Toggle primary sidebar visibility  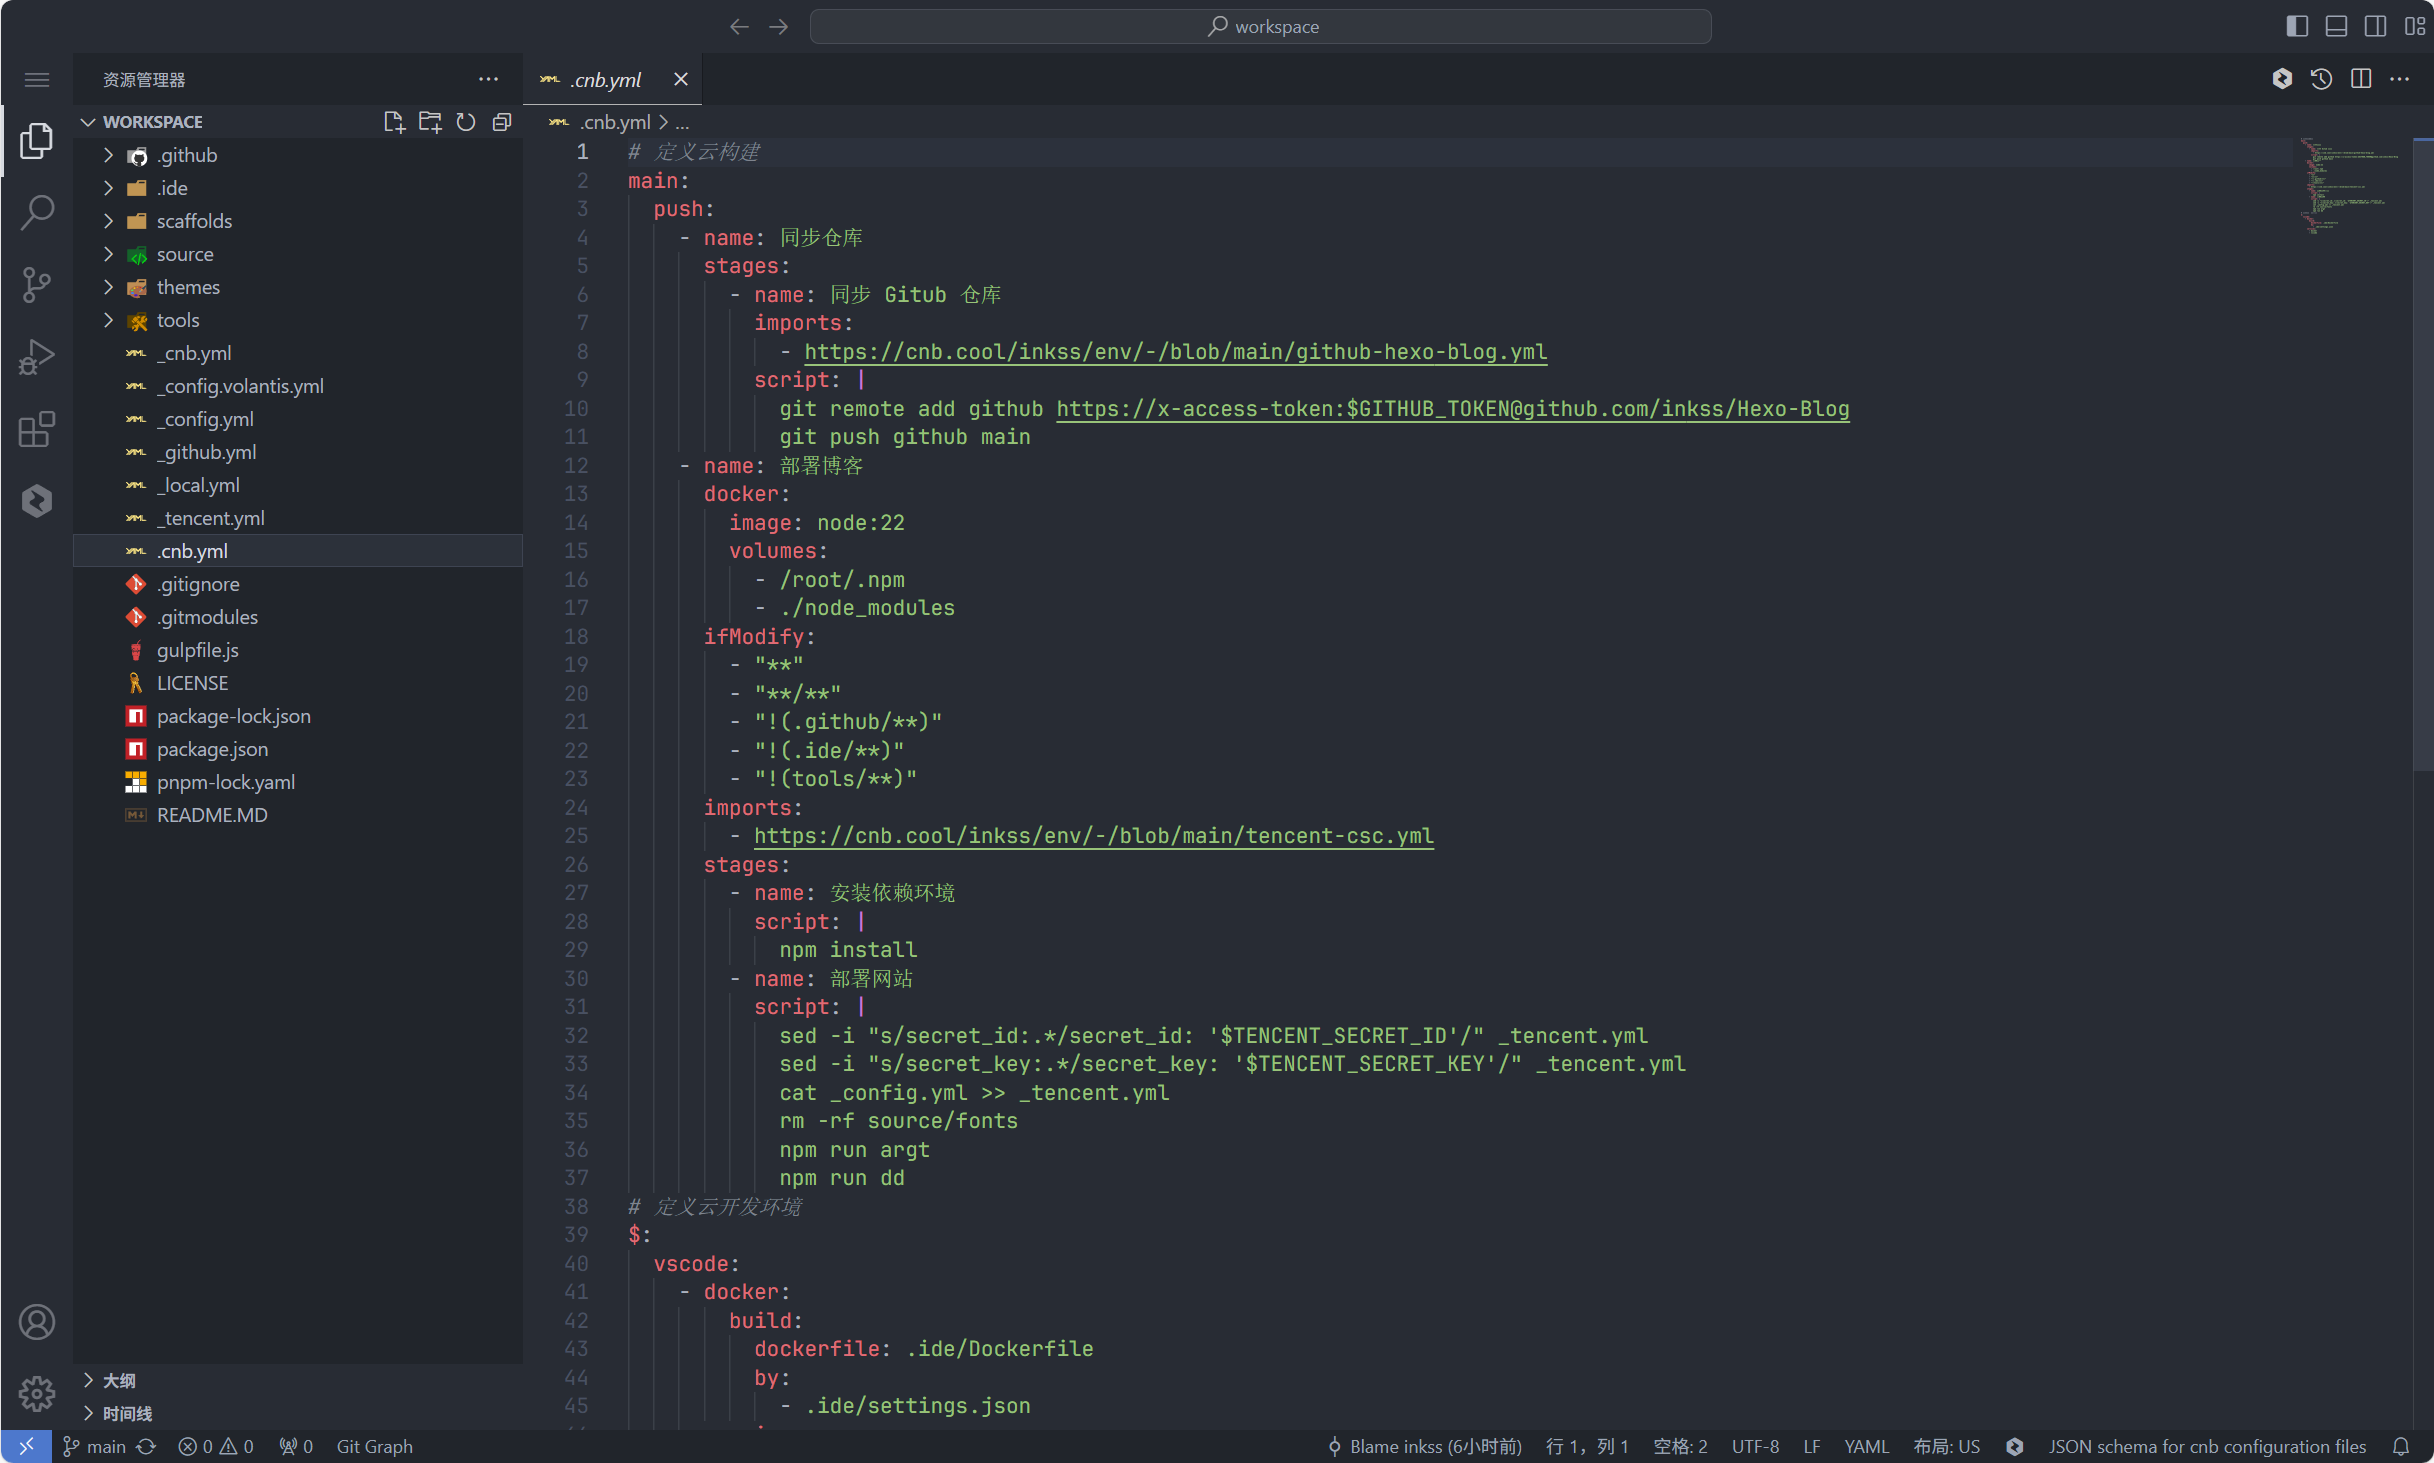(x=2297, y=26)
